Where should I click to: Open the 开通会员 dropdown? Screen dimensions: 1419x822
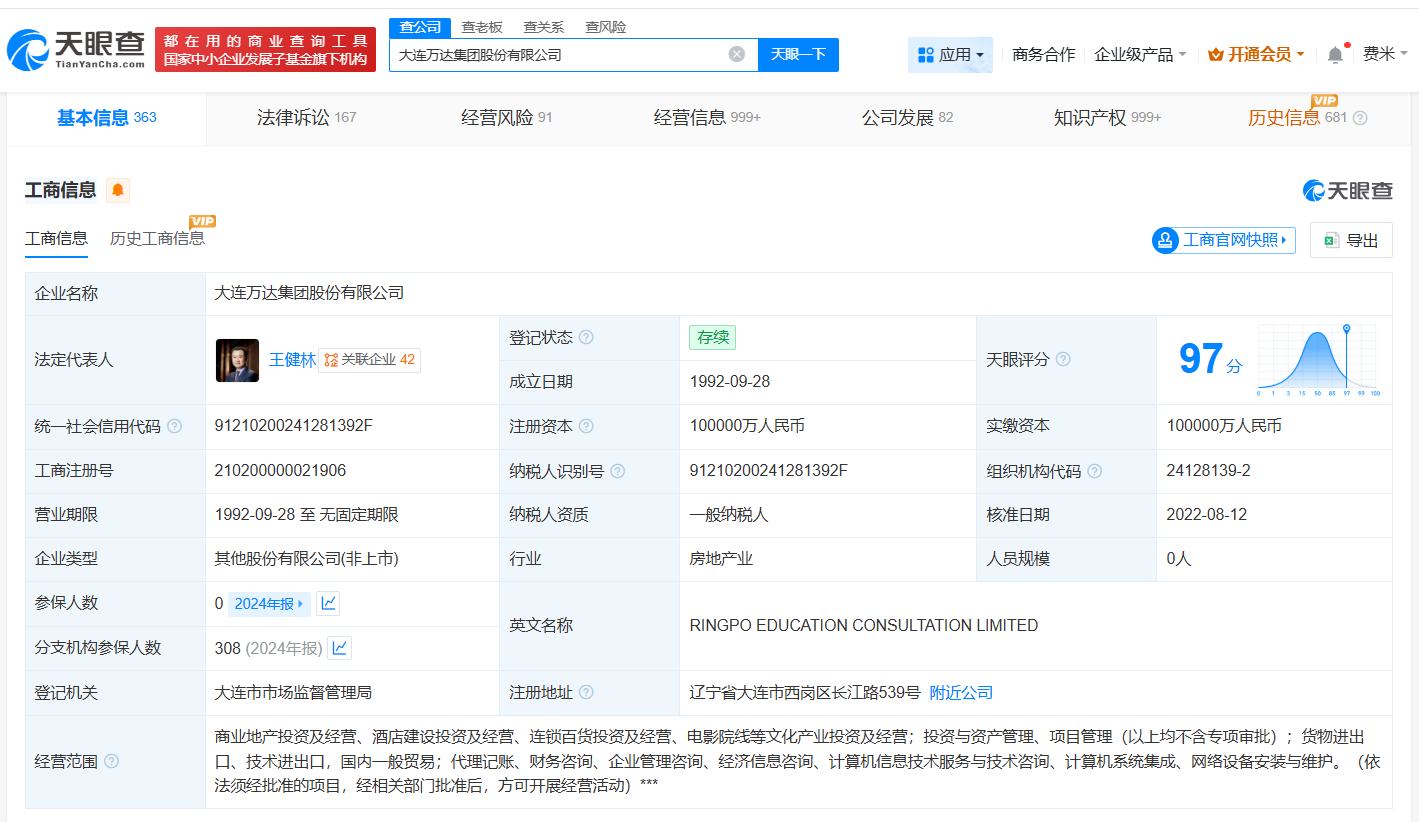point(1256,54)
